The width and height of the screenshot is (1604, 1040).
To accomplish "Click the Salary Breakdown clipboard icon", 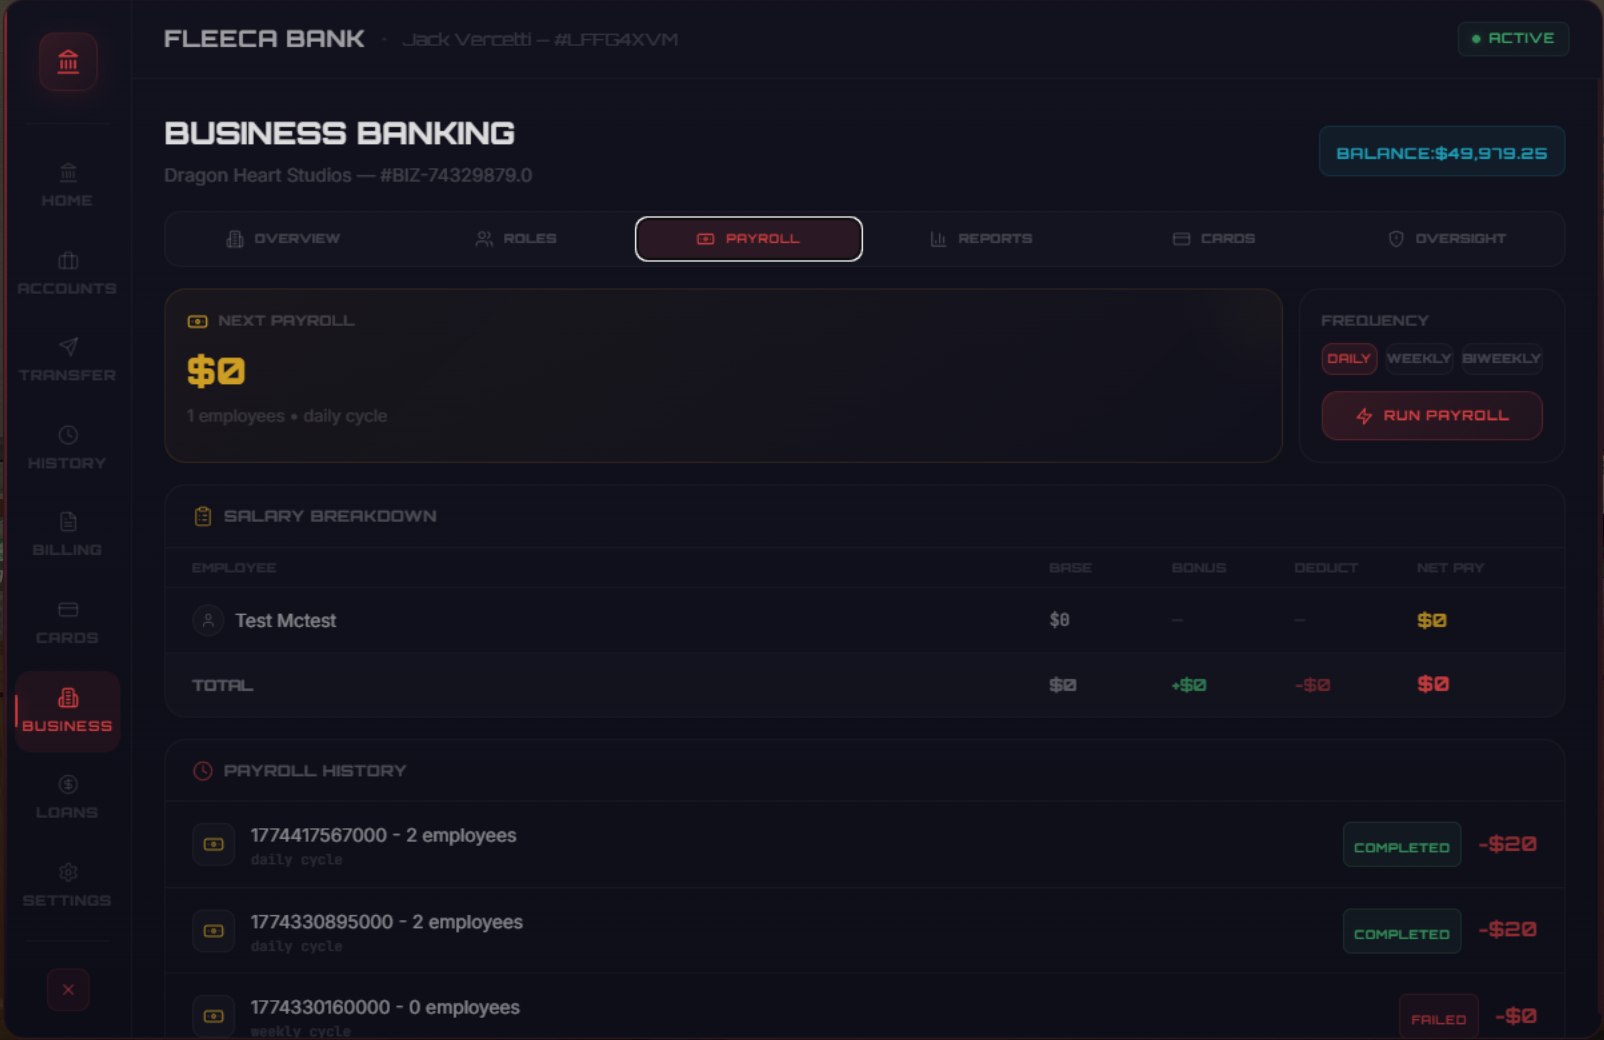I will [203, 516].
